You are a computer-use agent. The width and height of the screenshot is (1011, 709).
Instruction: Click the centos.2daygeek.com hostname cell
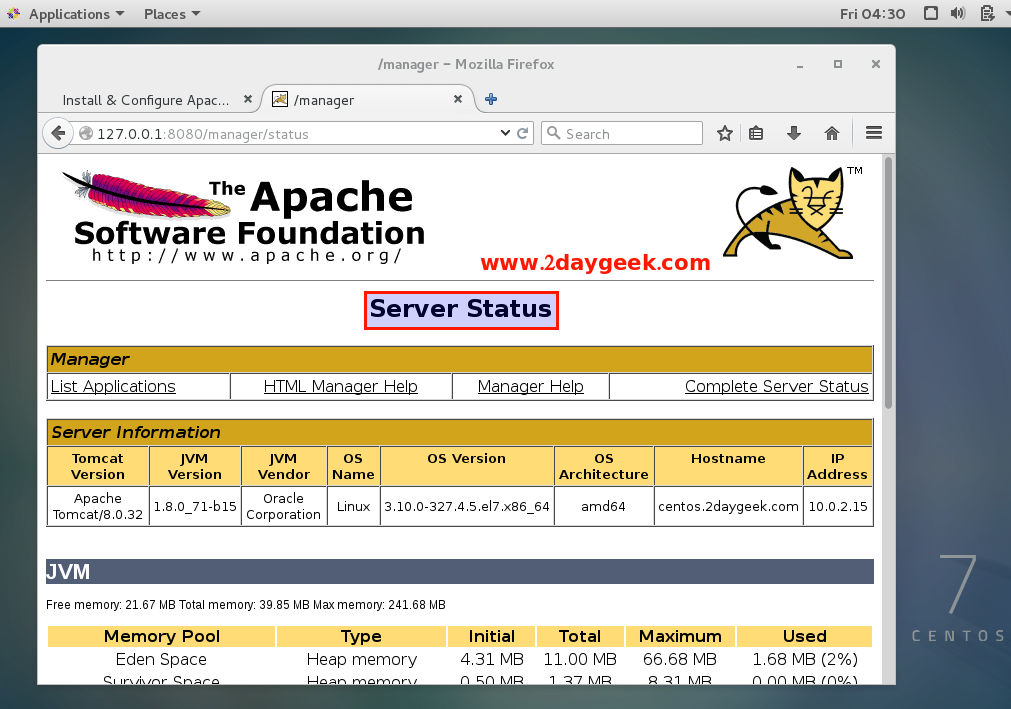point(728,507)
